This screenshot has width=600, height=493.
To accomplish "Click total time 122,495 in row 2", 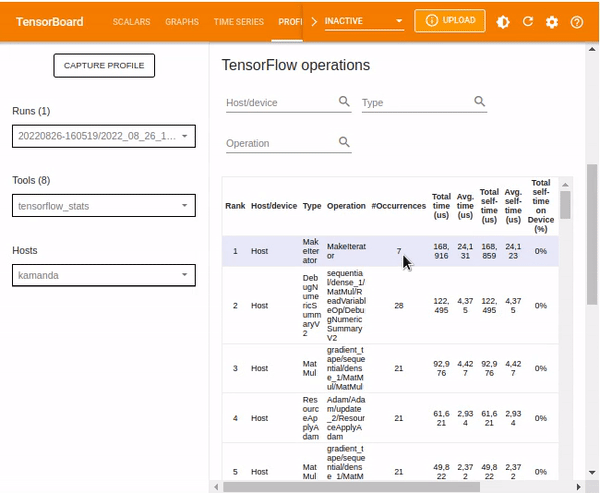I will [x=441, y=305].
